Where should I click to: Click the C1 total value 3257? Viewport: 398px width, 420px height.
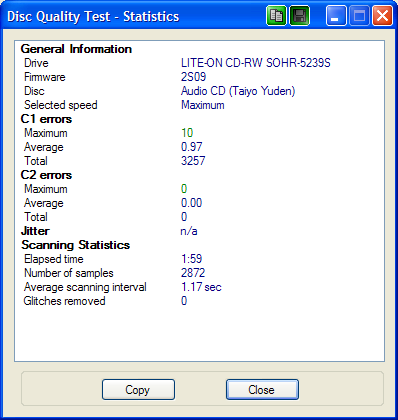[x=193, y=161]
